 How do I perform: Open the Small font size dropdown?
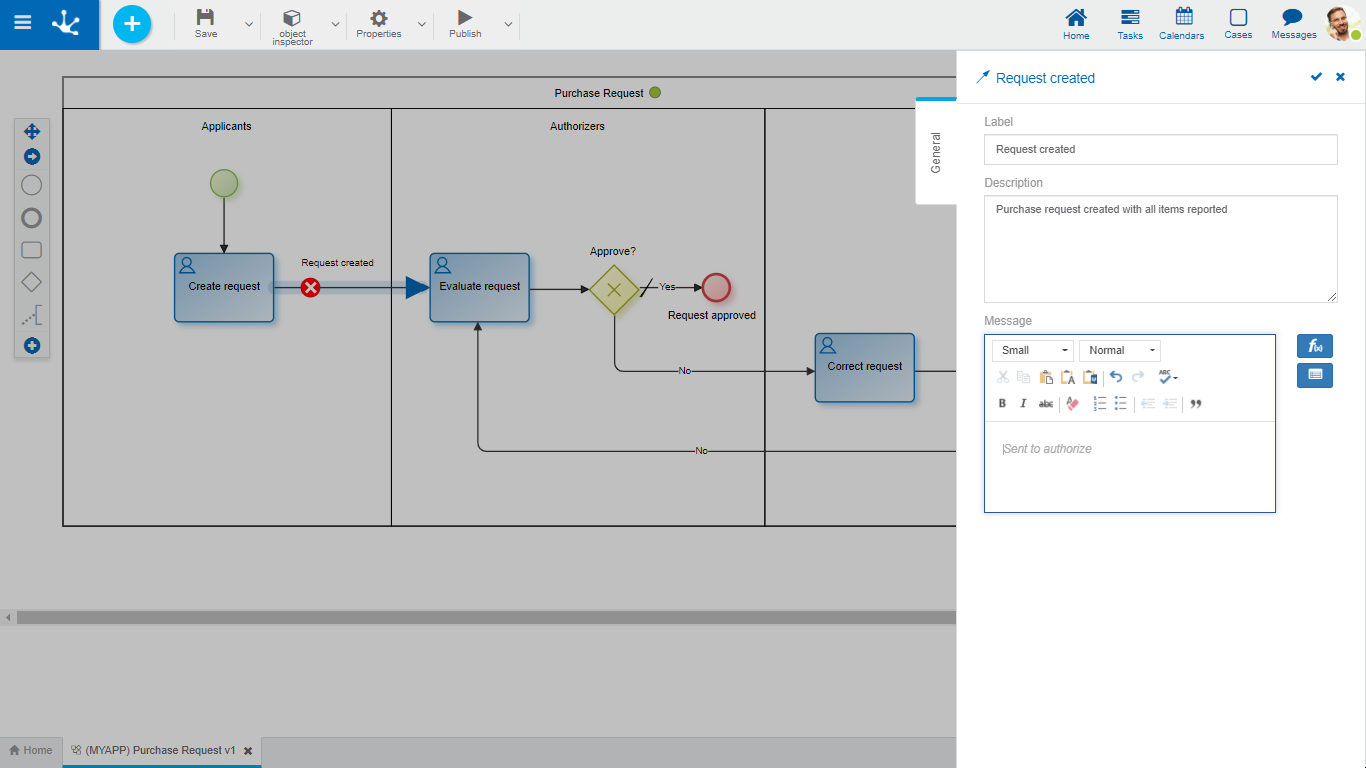click(x=1033, y=351)
